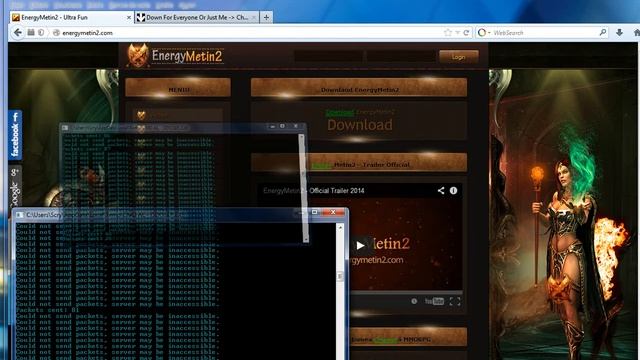The width and height of the screenshot is (640, 360).
Task: Close the Down For Everyone tab
Action: [254, 18]
